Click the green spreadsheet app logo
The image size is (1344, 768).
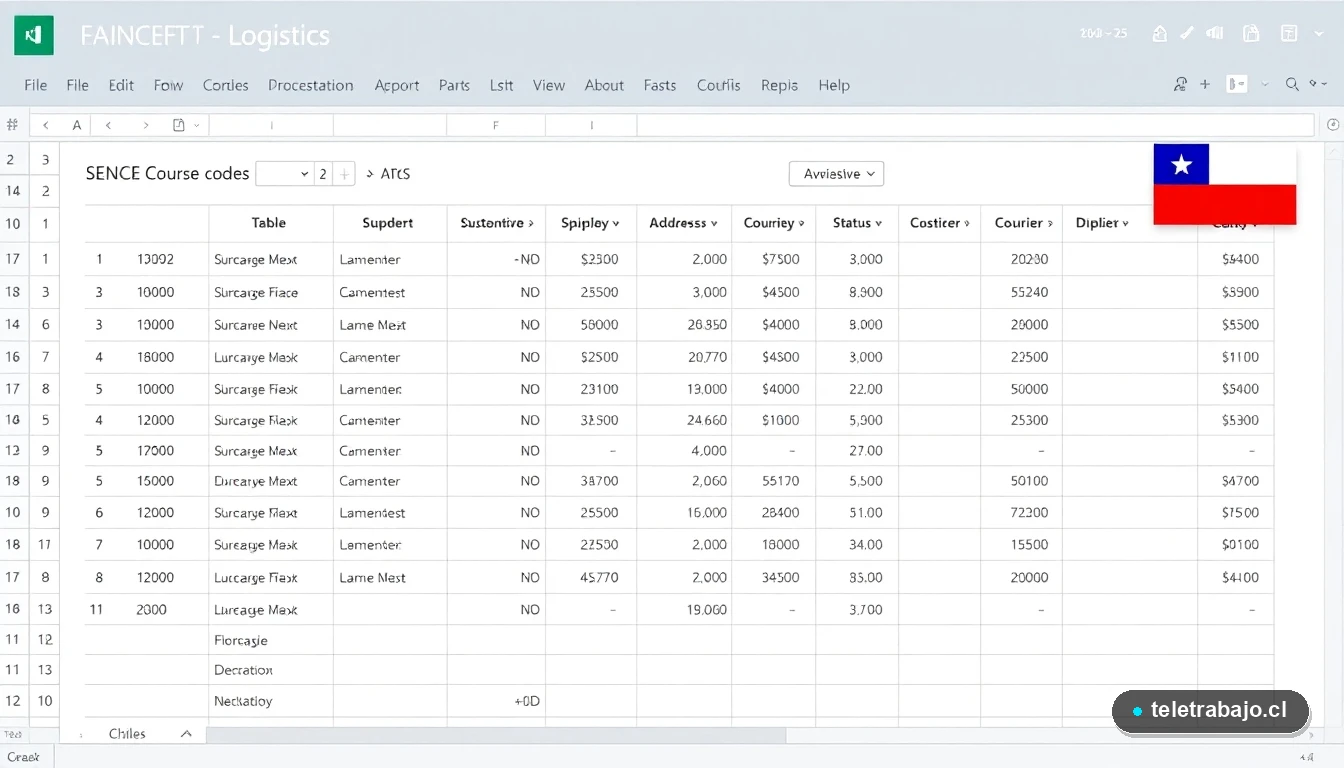tap(33, 33)
